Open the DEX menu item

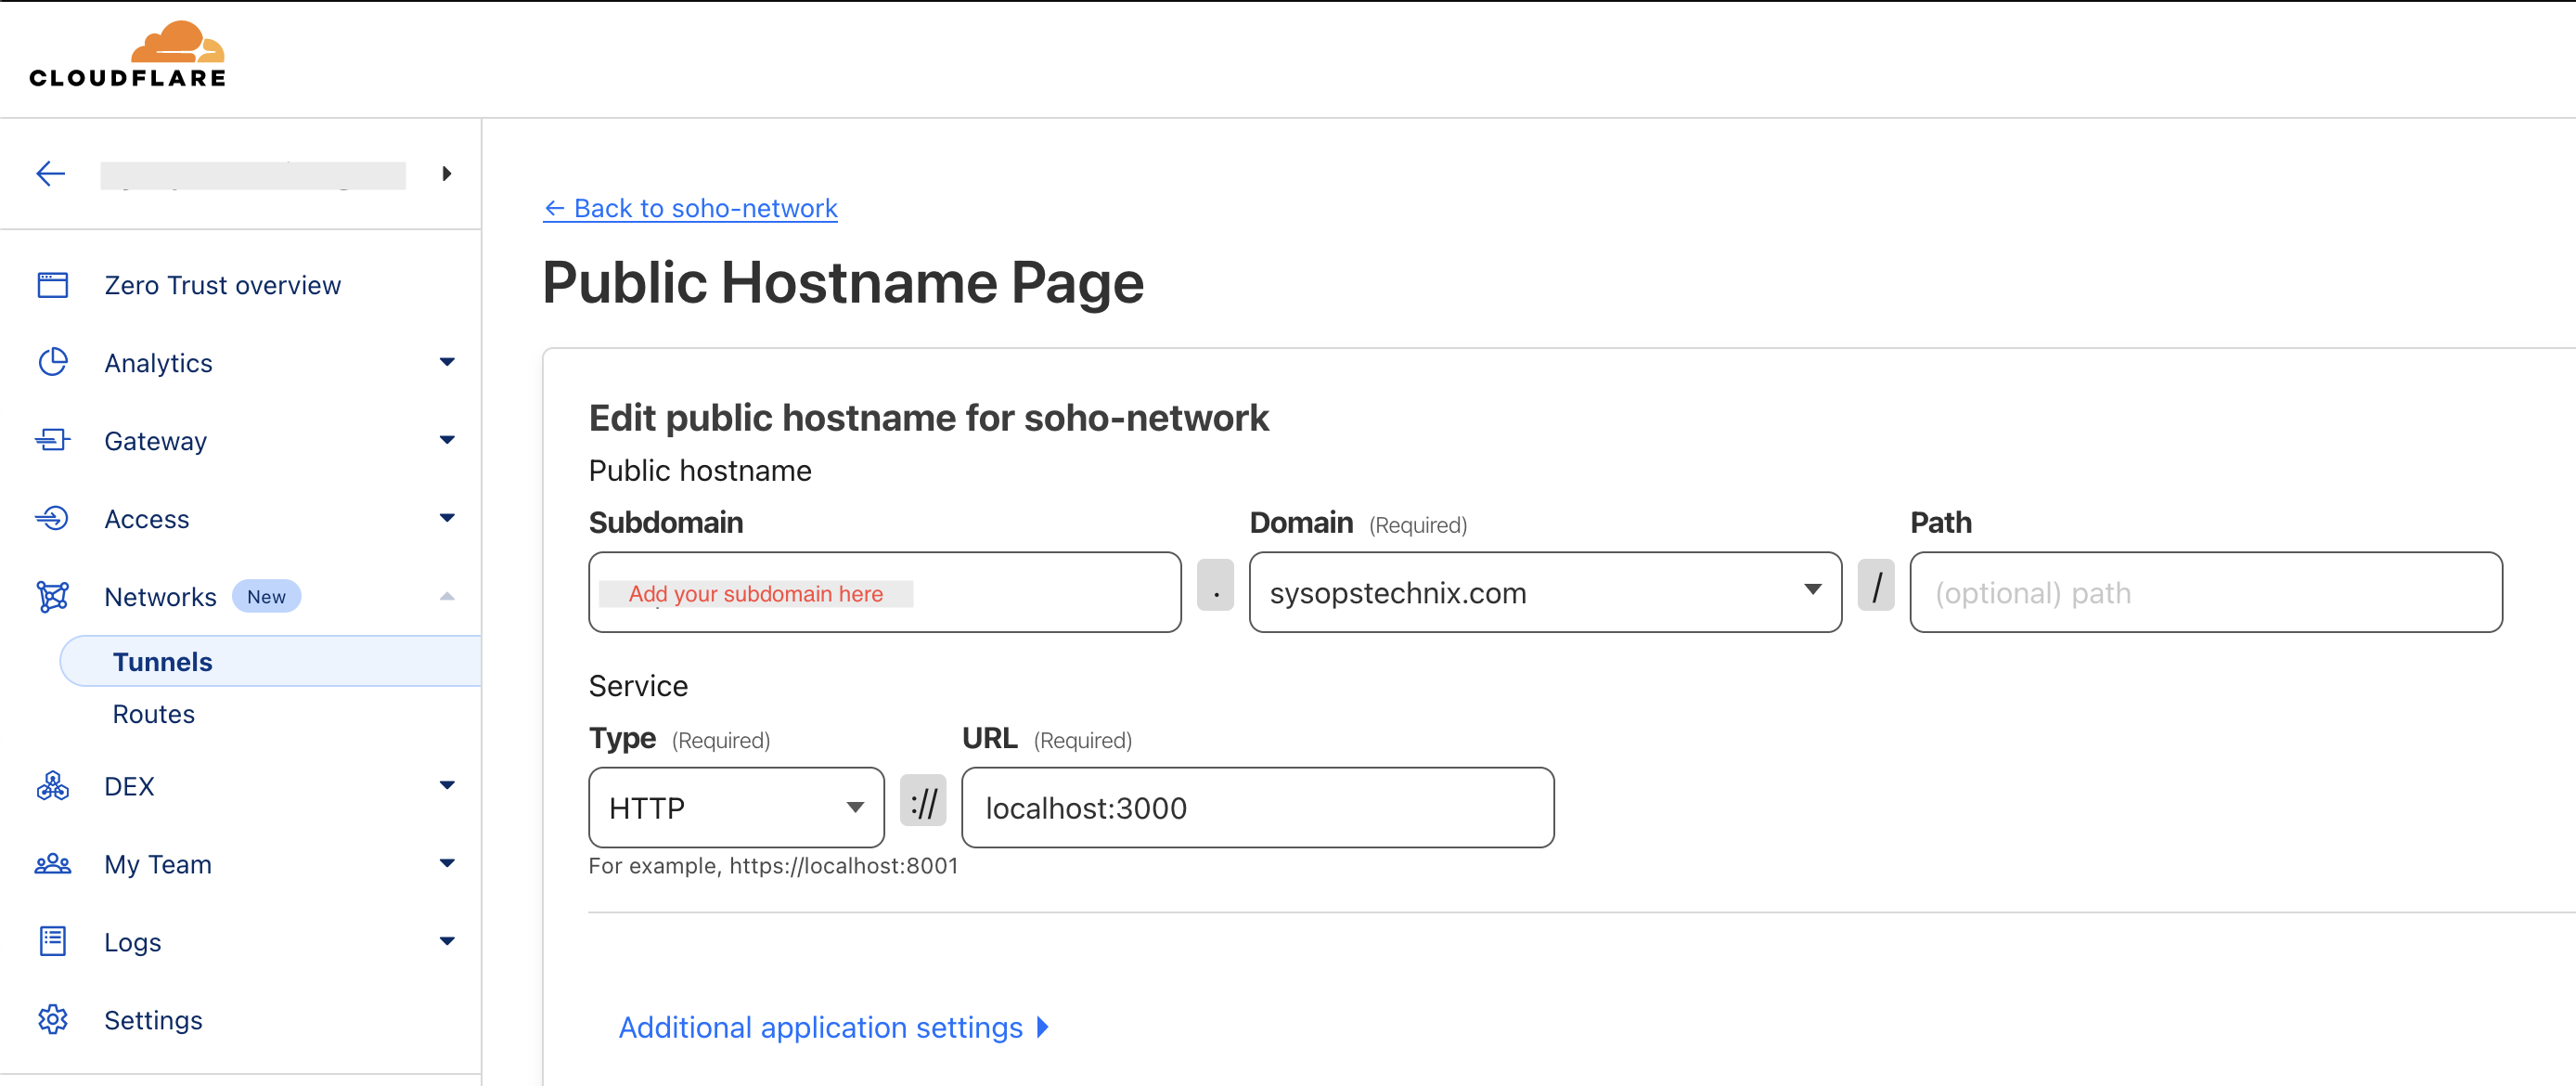click(x=129, y=786)
